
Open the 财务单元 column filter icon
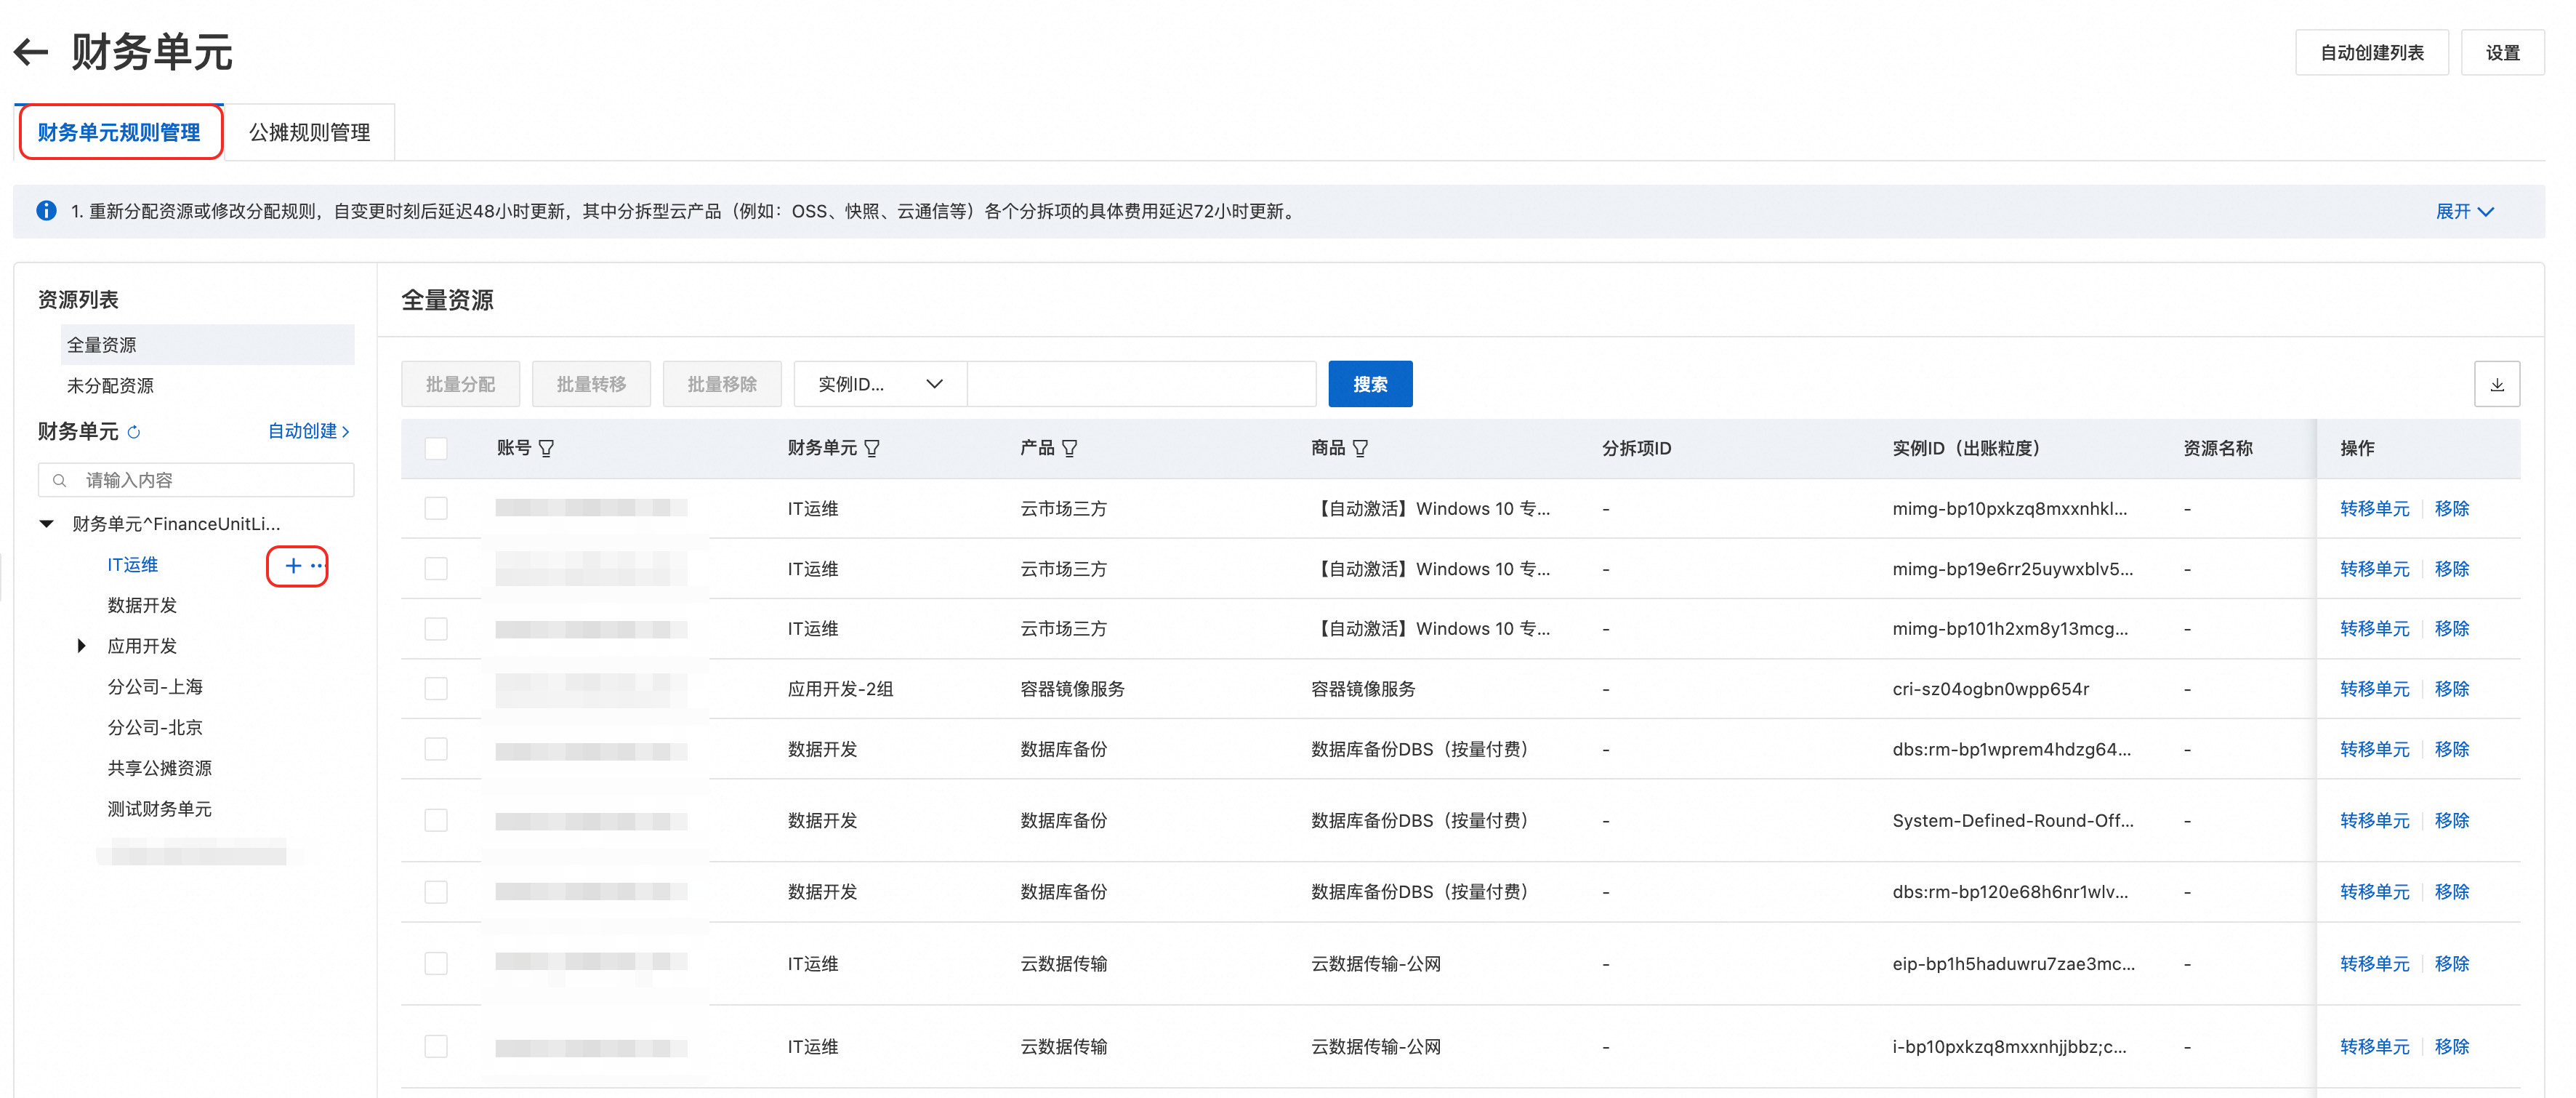872,449
